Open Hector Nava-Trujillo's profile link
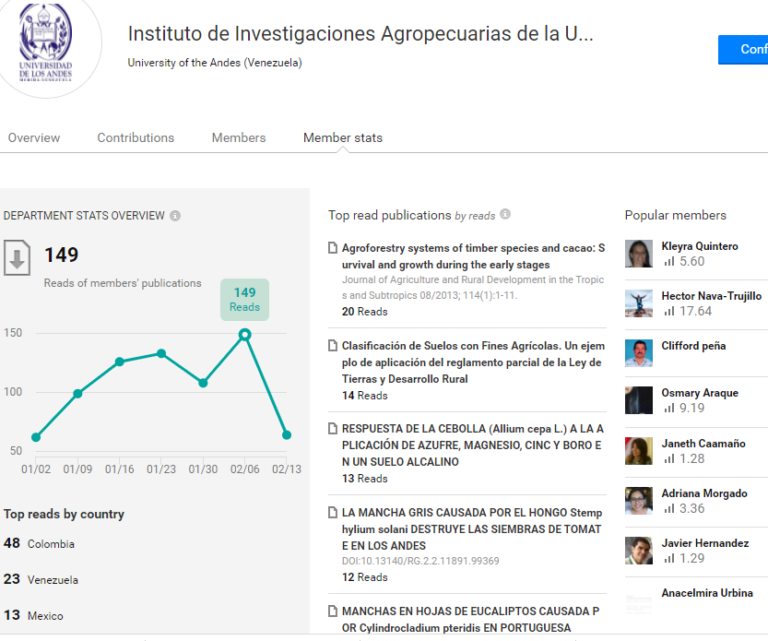Viewport: 768px width, 641px height. pyautogui.click(x=711, y=296)
